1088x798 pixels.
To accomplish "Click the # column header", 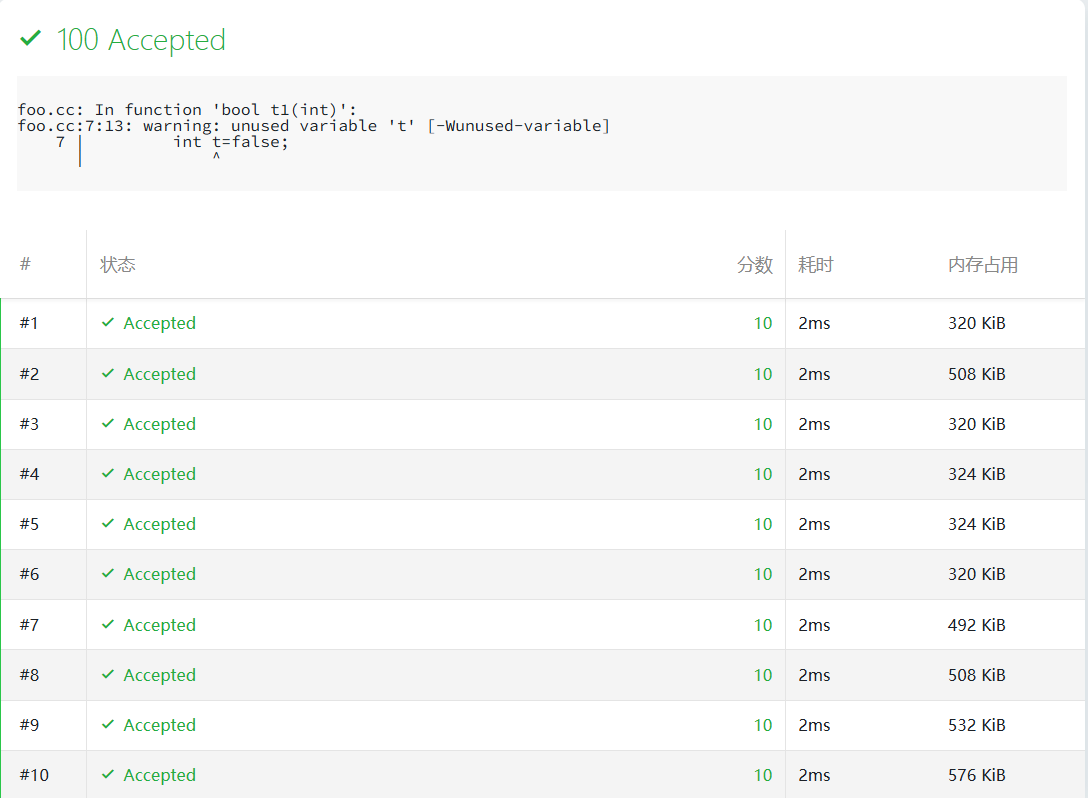I will point(25,264).
